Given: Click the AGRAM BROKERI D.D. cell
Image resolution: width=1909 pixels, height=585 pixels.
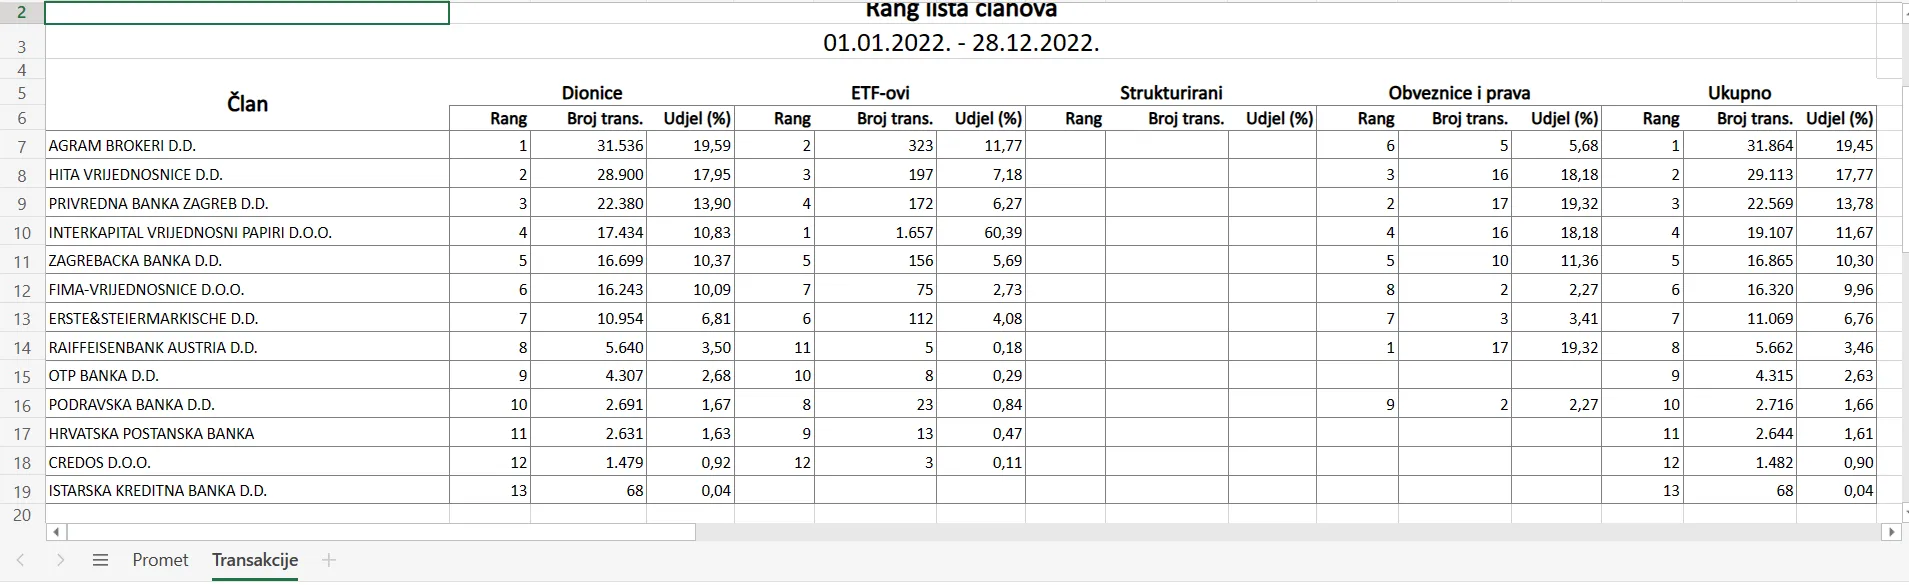Looking at the screenshot, I should coord(247,146).
